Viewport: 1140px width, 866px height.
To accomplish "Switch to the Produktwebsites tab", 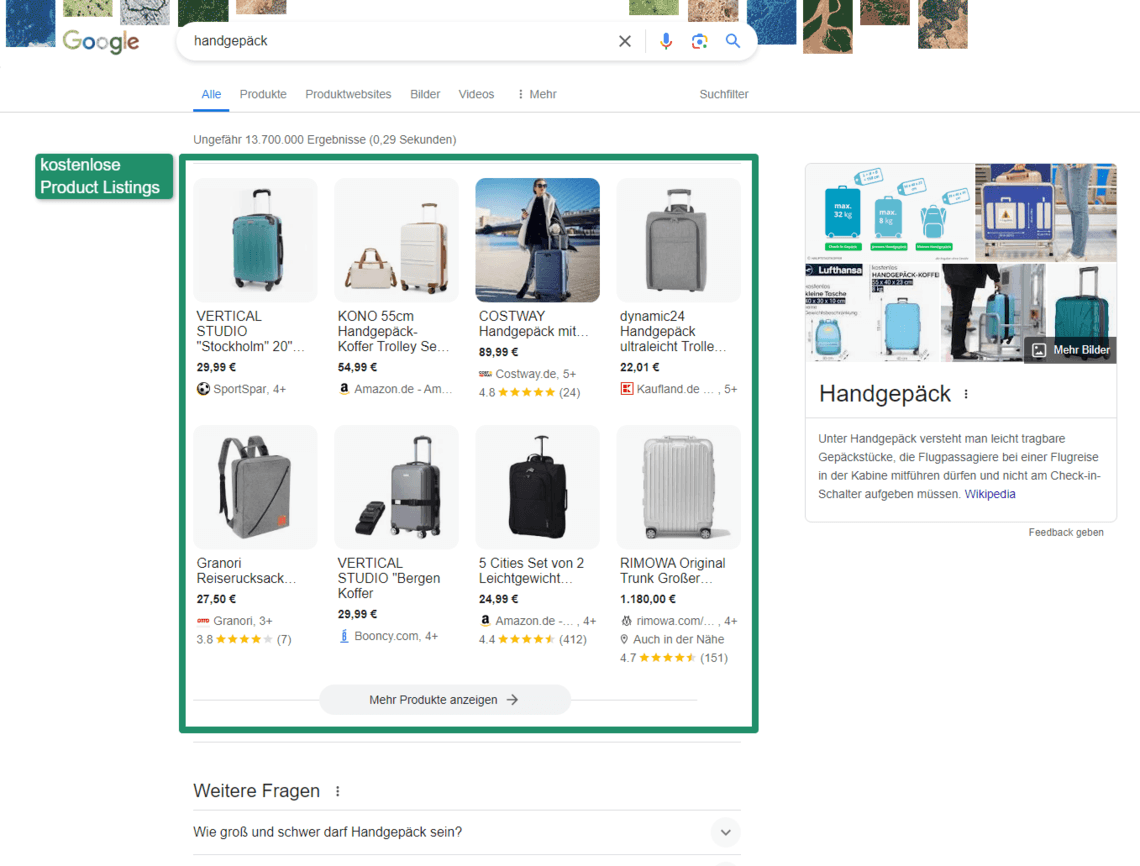I will 348,95.
